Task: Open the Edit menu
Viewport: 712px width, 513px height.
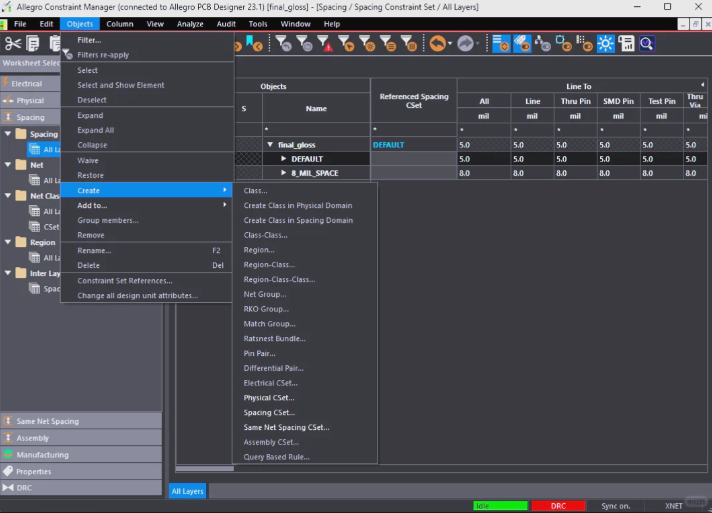Action: coord(46,24)
